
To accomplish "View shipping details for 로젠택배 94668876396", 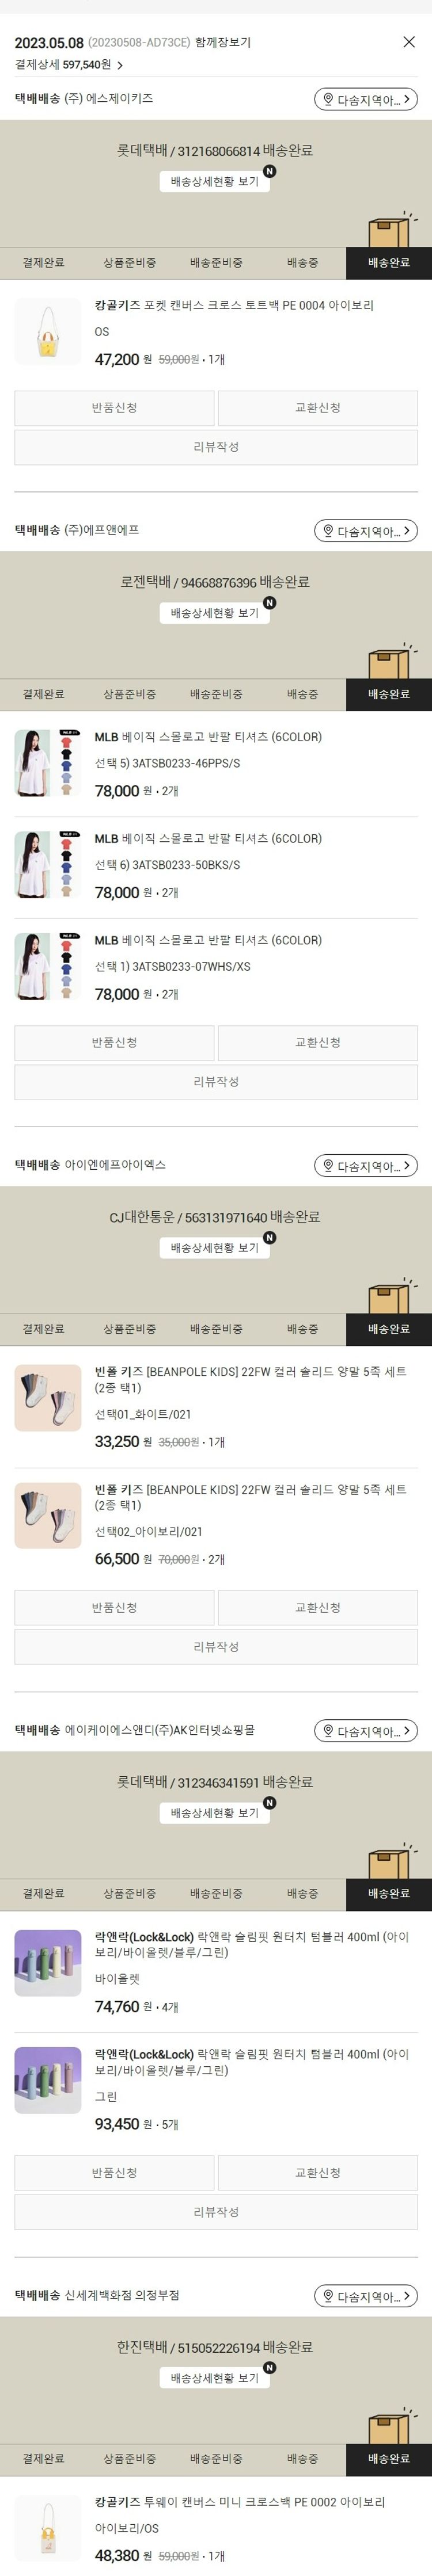I will coord(215,613).
